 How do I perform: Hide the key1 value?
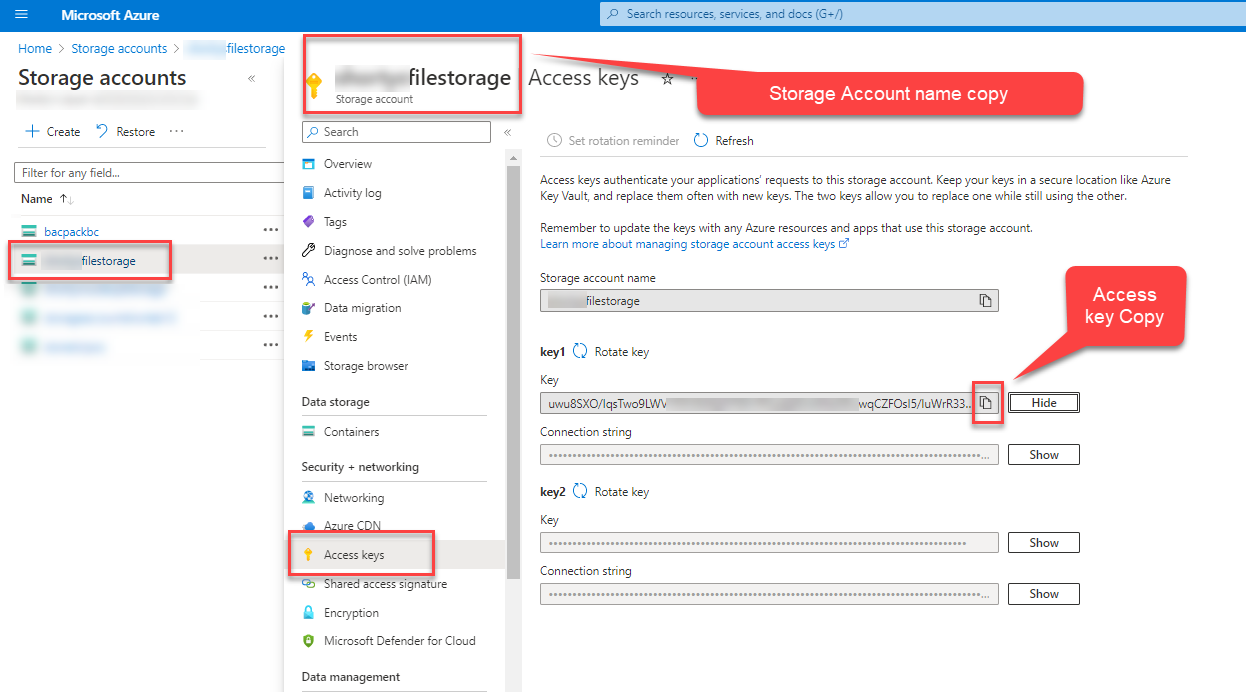point(1043,402)
